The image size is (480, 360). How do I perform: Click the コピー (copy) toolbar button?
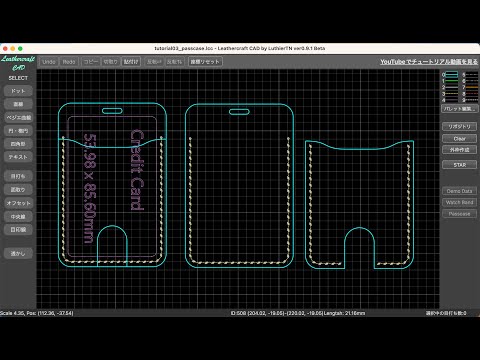[x=91, y=62]
